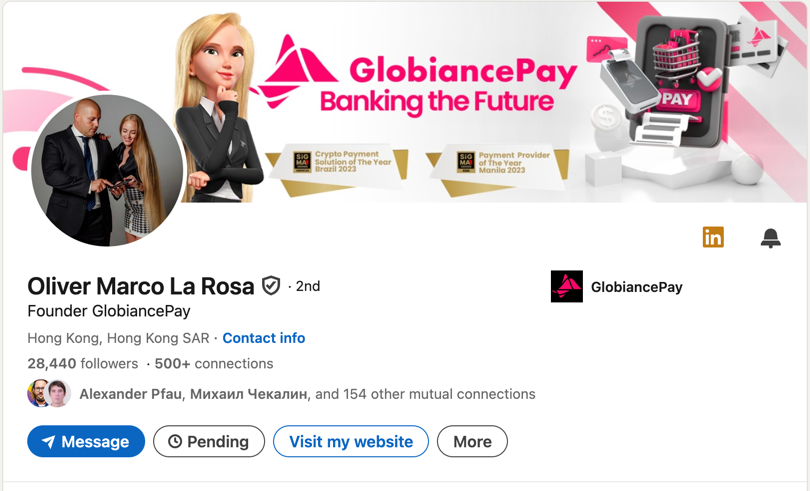The height and width of the screenshot is (491, 810).
Task: Click the GlobiancePay company logo icon
Action: pyautogui.click(x=567, y=287)
